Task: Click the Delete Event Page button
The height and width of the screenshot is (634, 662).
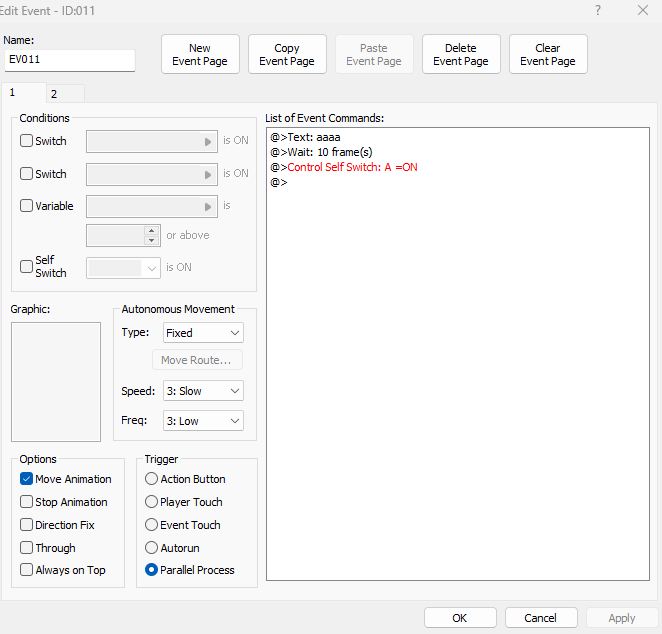Action: click(461, 55)
